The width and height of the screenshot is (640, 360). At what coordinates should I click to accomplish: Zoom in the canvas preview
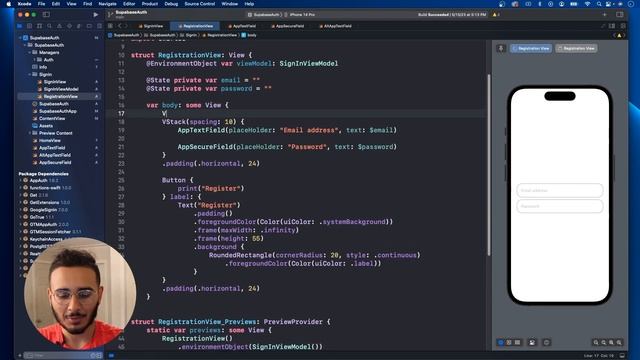[x=619, y=343]
